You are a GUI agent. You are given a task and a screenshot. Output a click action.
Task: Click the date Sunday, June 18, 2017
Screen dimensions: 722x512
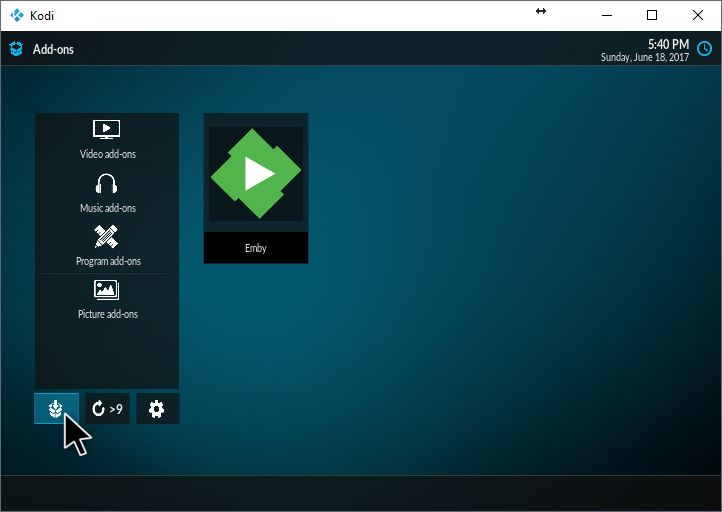click(x=645, y=57)
